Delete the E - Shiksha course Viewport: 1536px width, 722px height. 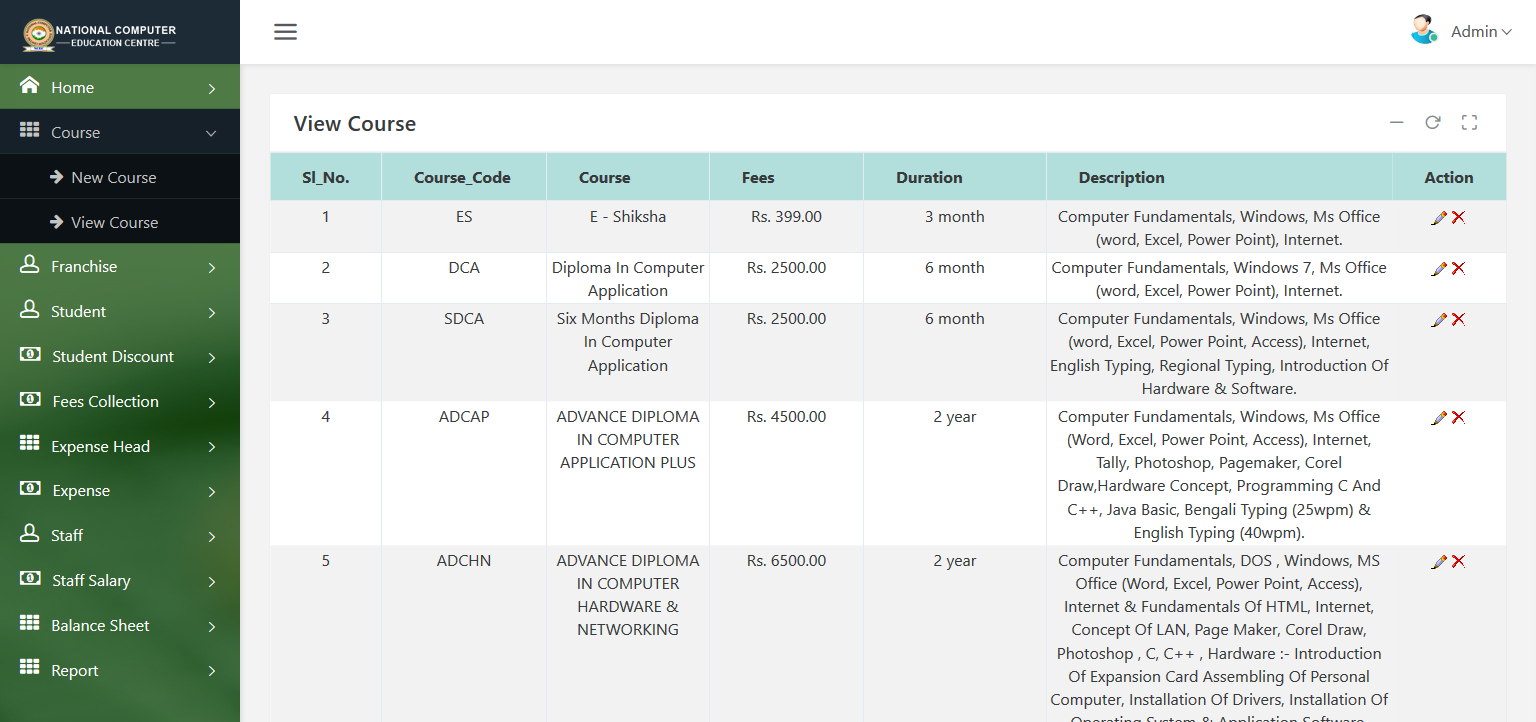coord(1458,217)
